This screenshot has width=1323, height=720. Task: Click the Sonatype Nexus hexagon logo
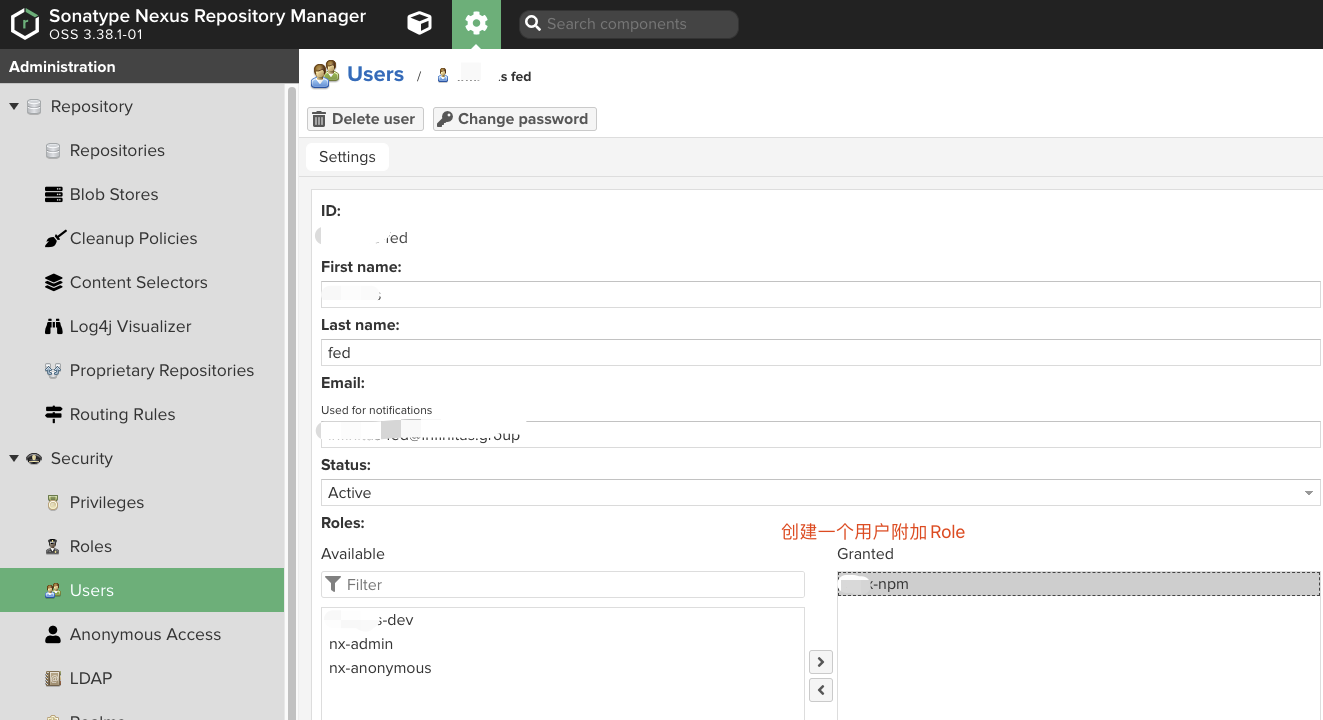click(24, 24)
